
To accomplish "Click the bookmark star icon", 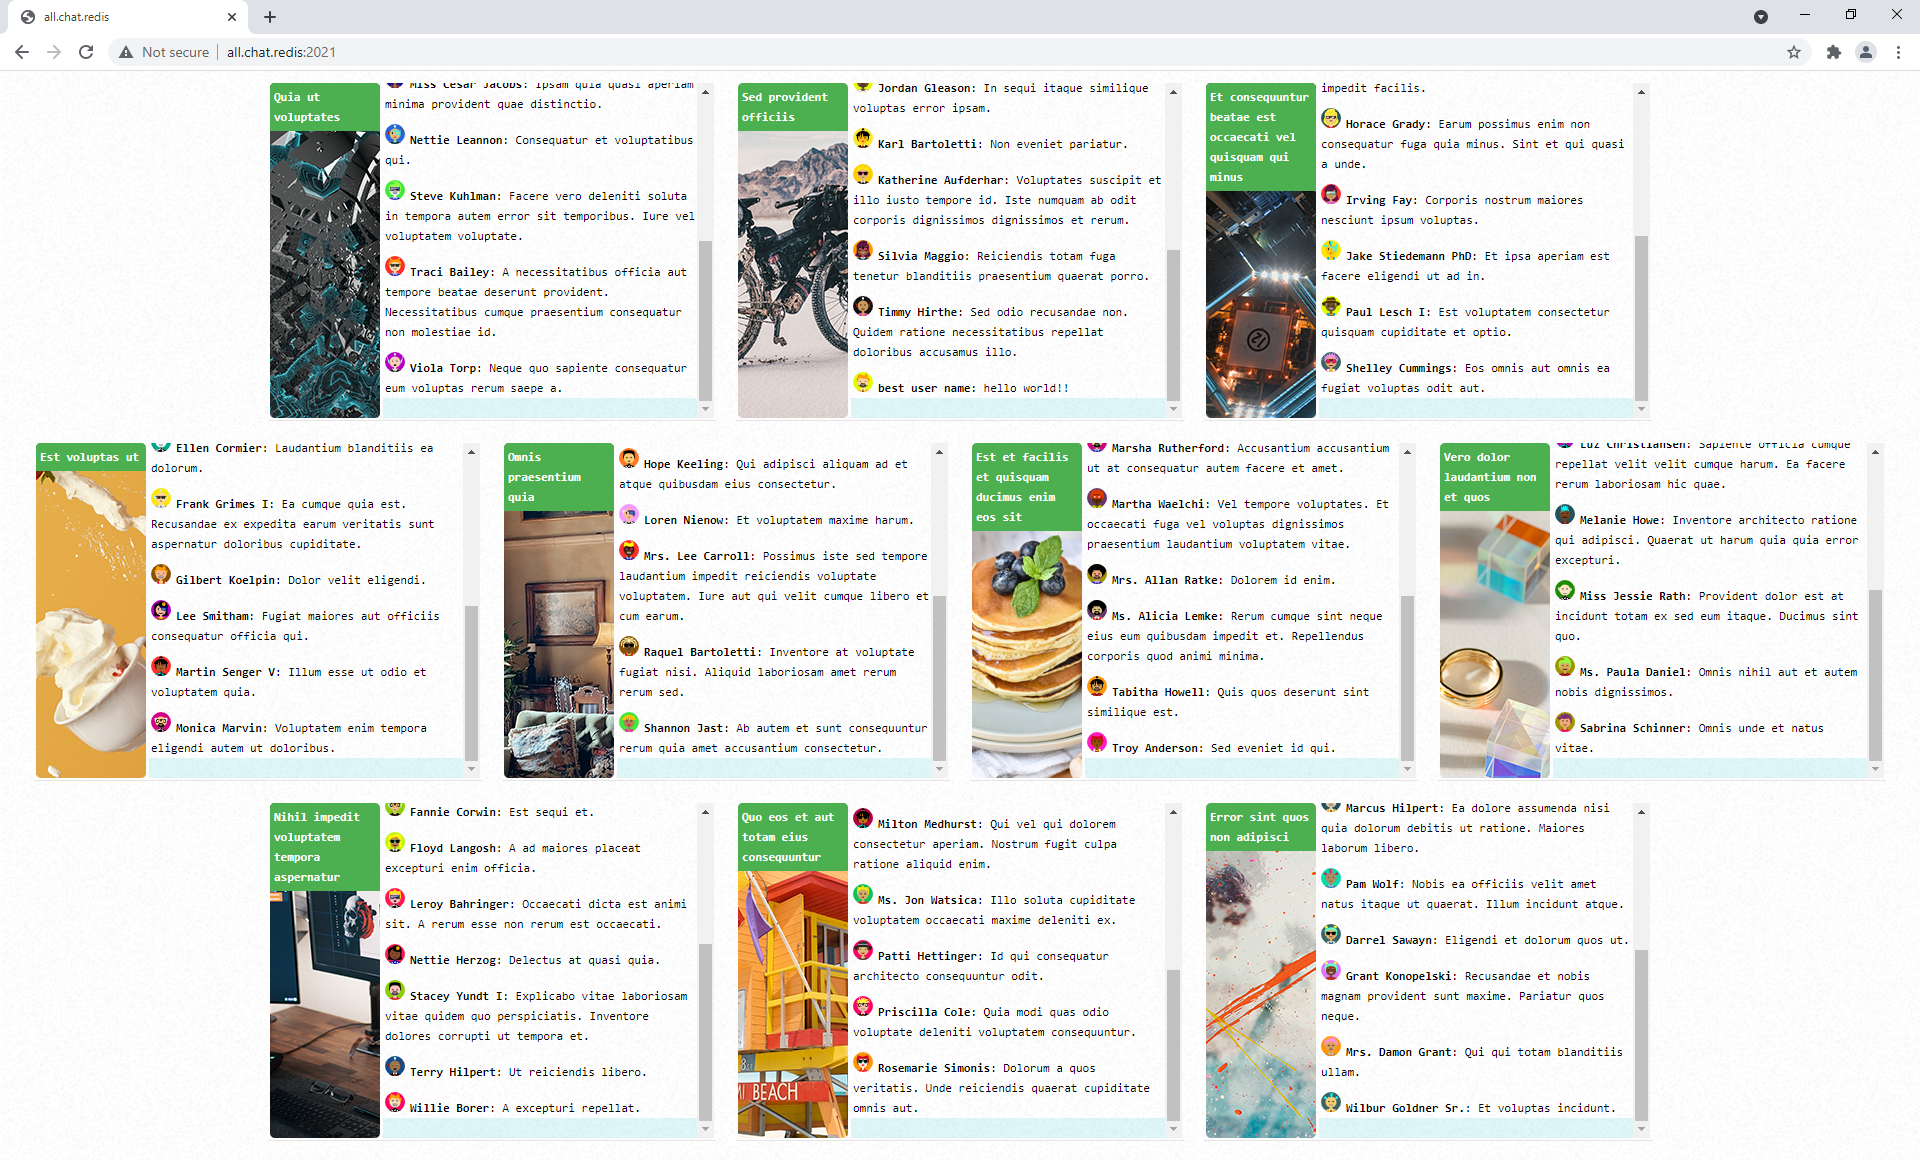I will click(x=1793, y=52).
